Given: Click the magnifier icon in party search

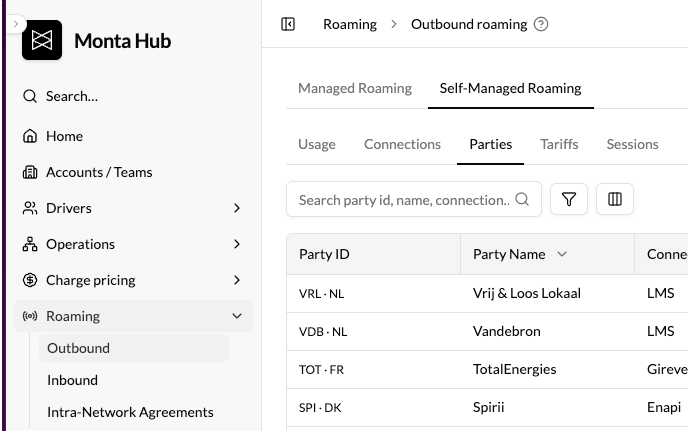Looking at the screenshot, I should [x=522, y=199].
